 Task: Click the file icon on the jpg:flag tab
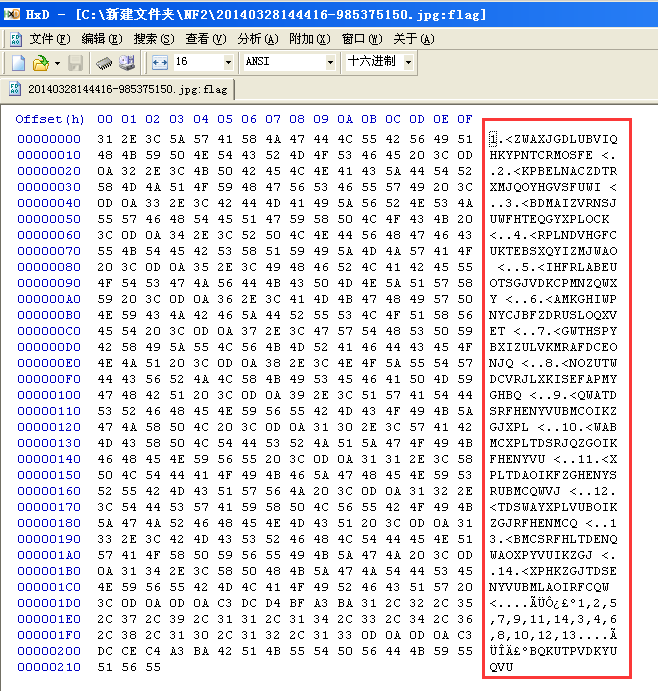[16, 89]
